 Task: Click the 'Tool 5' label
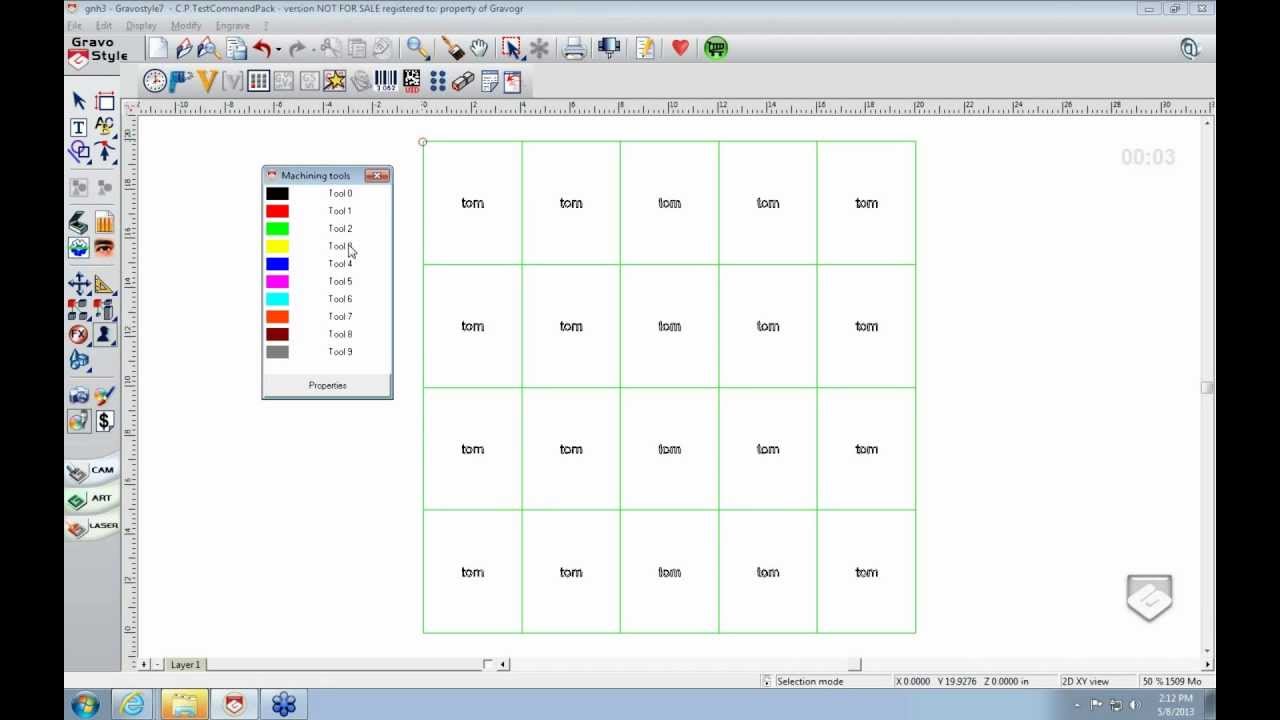click(x=340, y=282)
